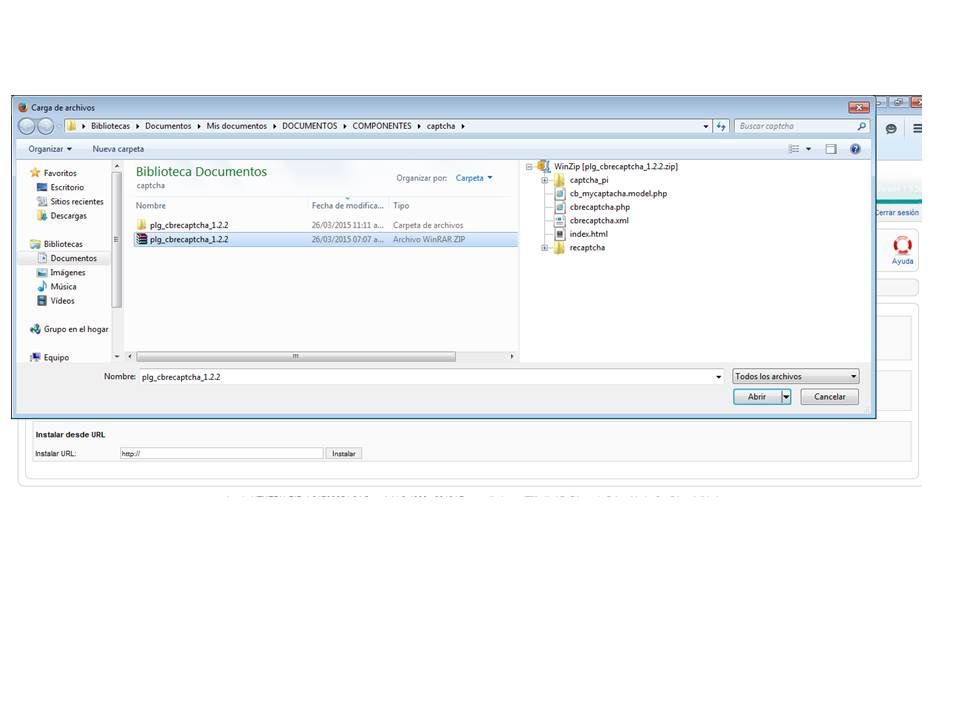Viewport: 960px width, 720px height.
Task: Toggle the preview pane icon
Action: (831, 149)
